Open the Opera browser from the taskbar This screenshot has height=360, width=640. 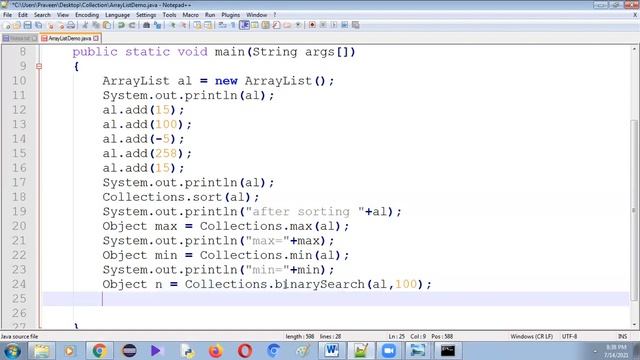244,351
